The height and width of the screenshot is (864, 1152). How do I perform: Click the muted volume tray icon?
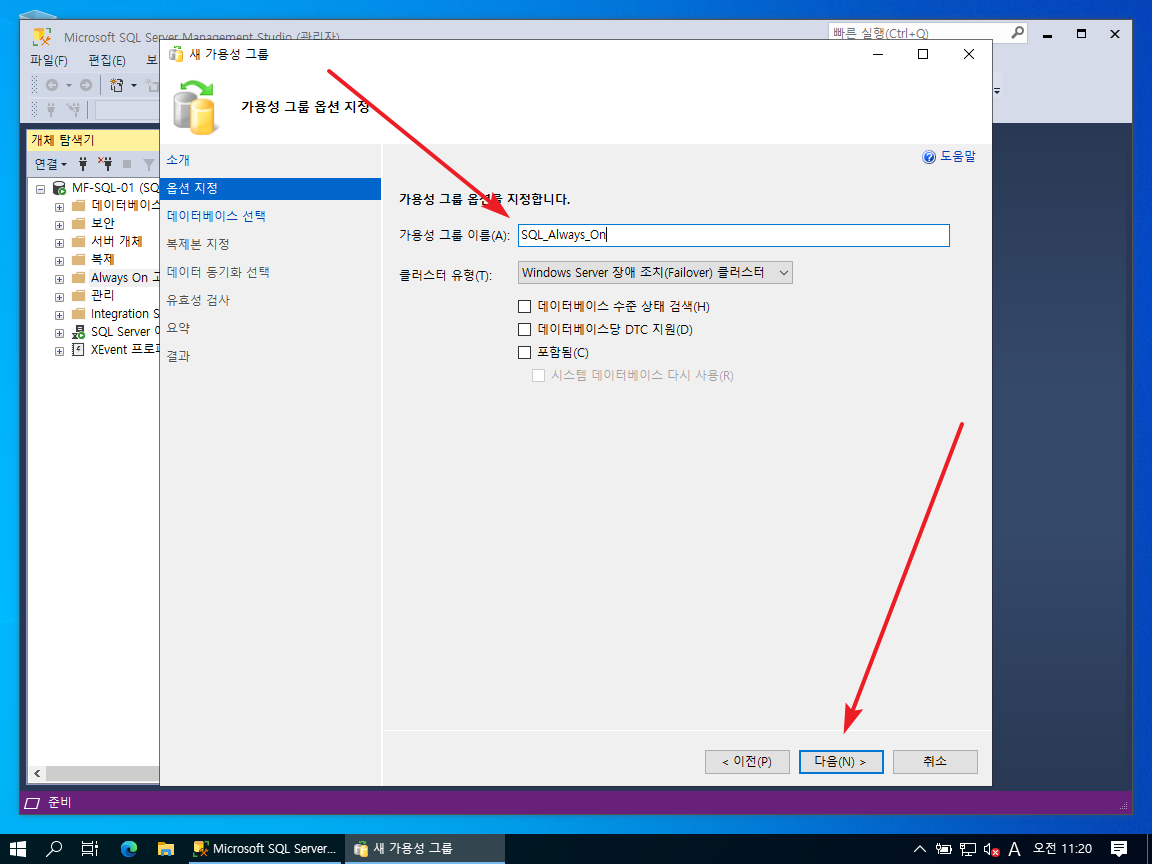991,849
